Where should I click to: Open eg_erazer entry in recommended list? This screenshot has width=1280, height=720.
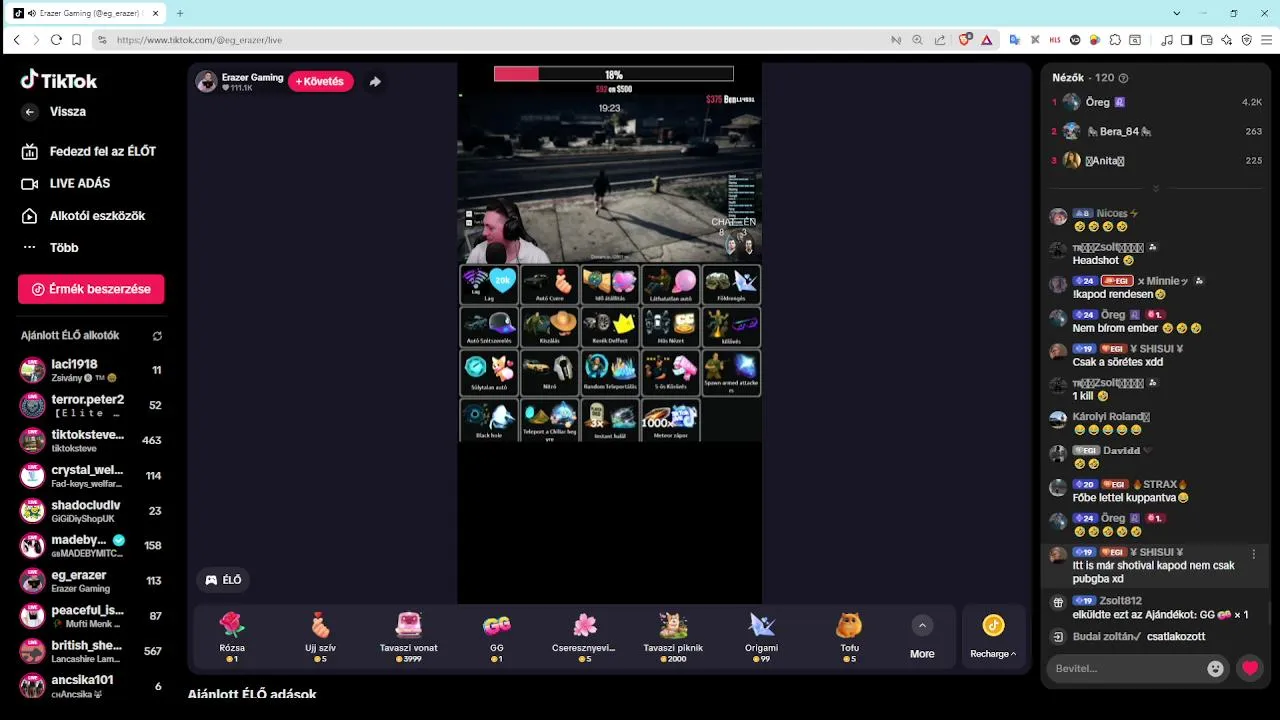pos(91,580)
